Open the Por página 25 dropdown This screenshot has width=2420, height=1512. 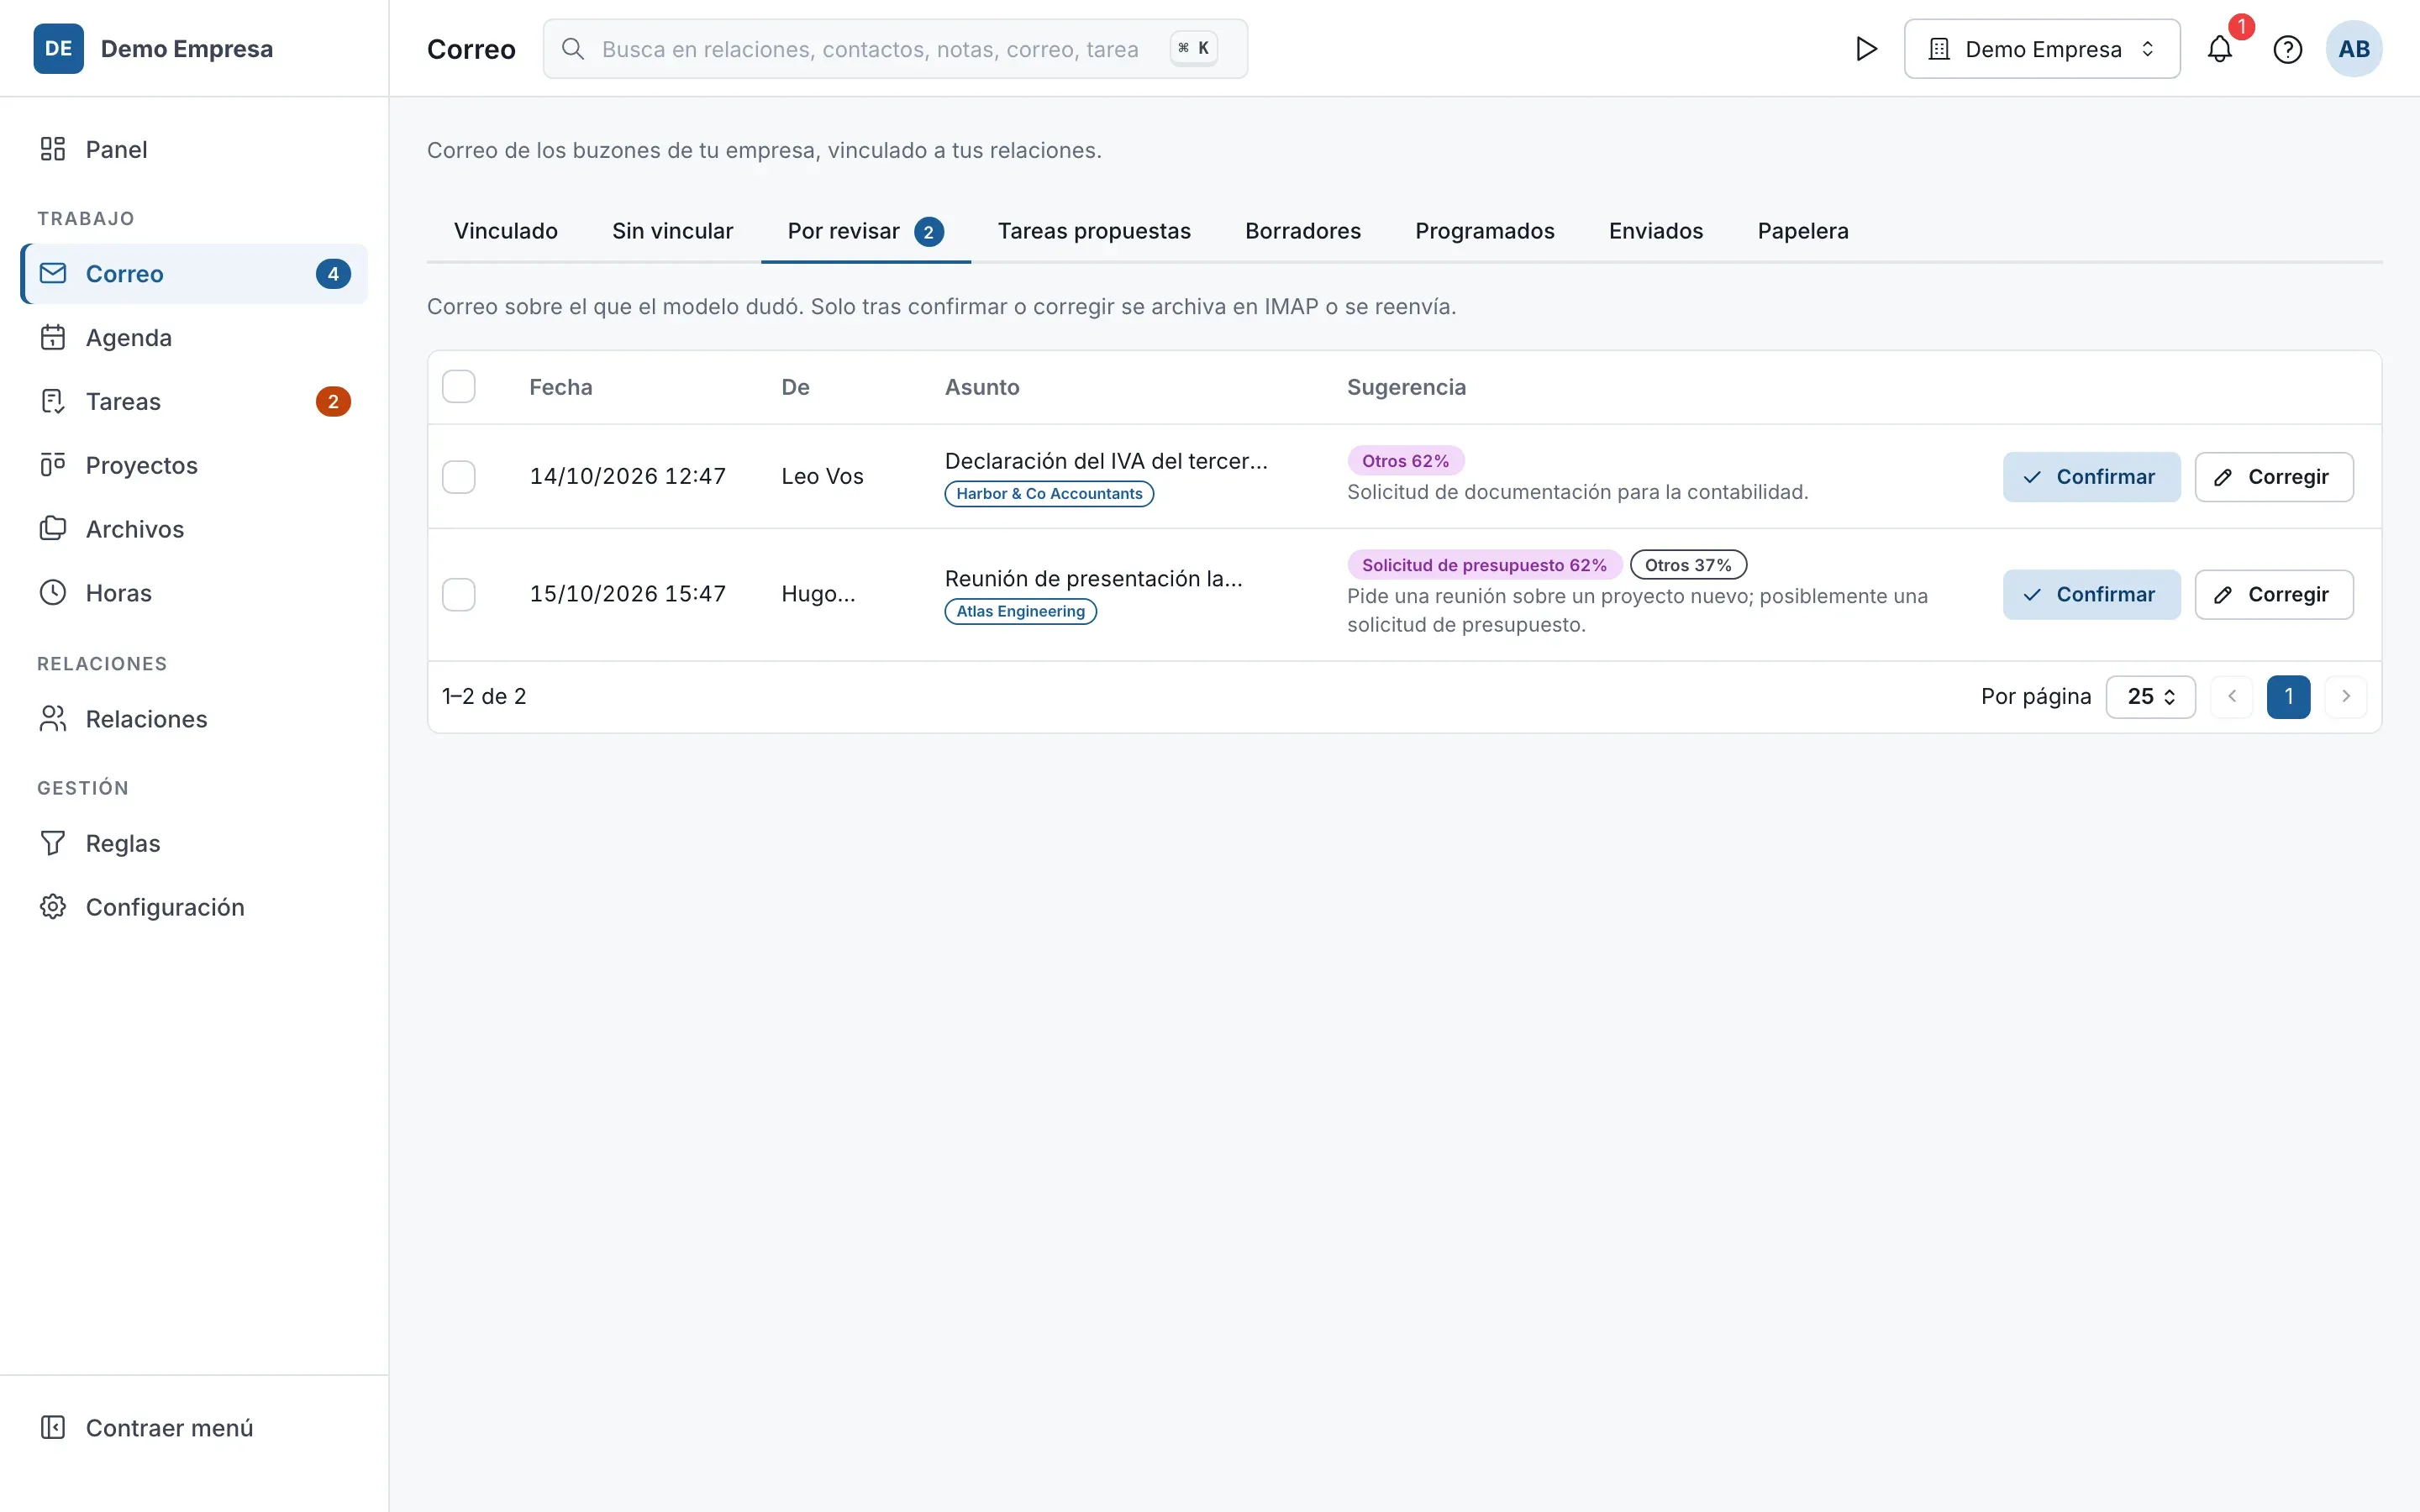(2150, 697)
